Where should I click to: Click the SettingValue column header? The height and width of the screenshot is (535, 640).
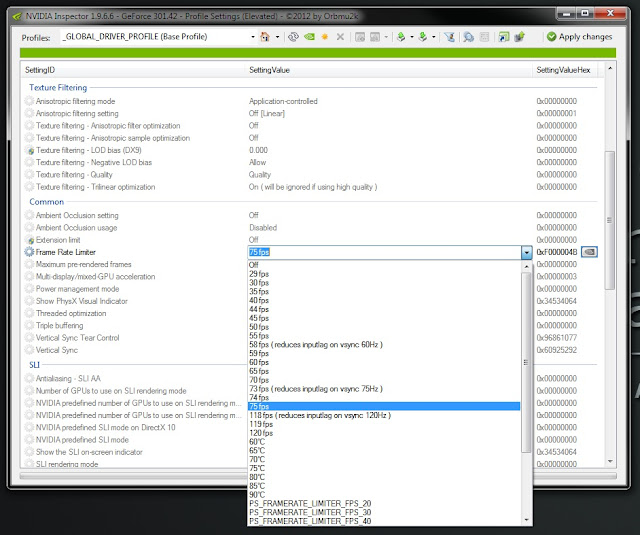point(389,70)
